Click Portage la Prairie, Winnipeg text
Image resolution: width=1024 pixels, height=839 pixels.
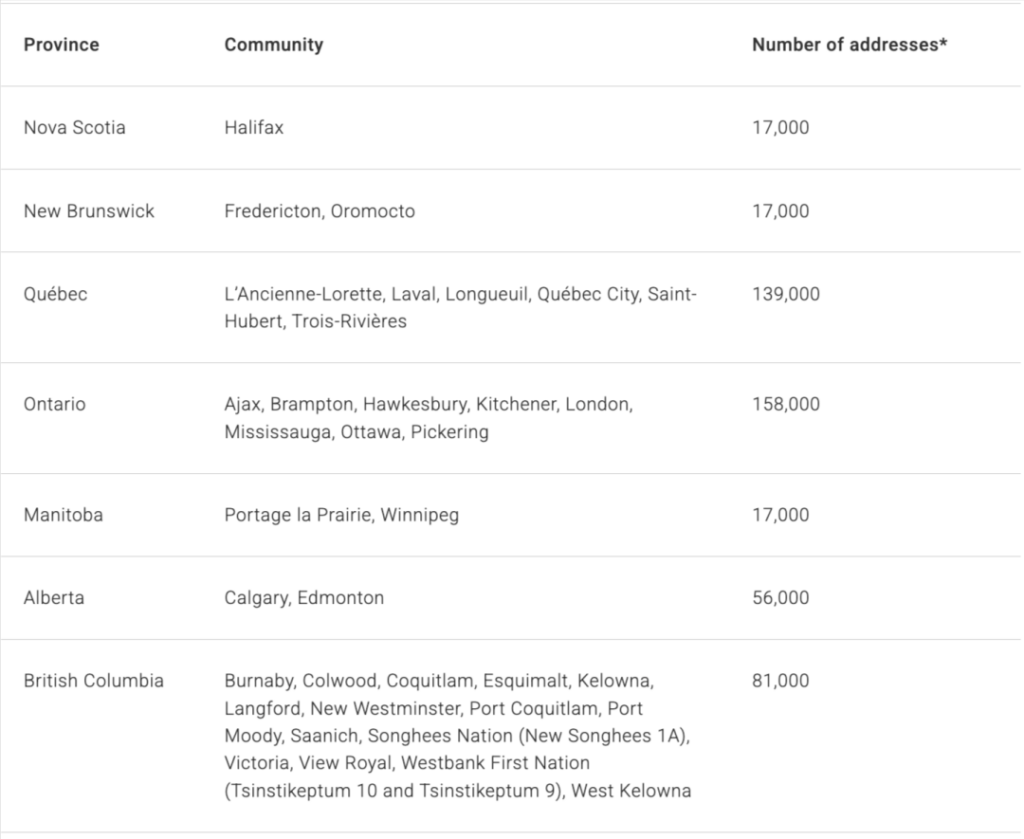[x=342, y=515]
